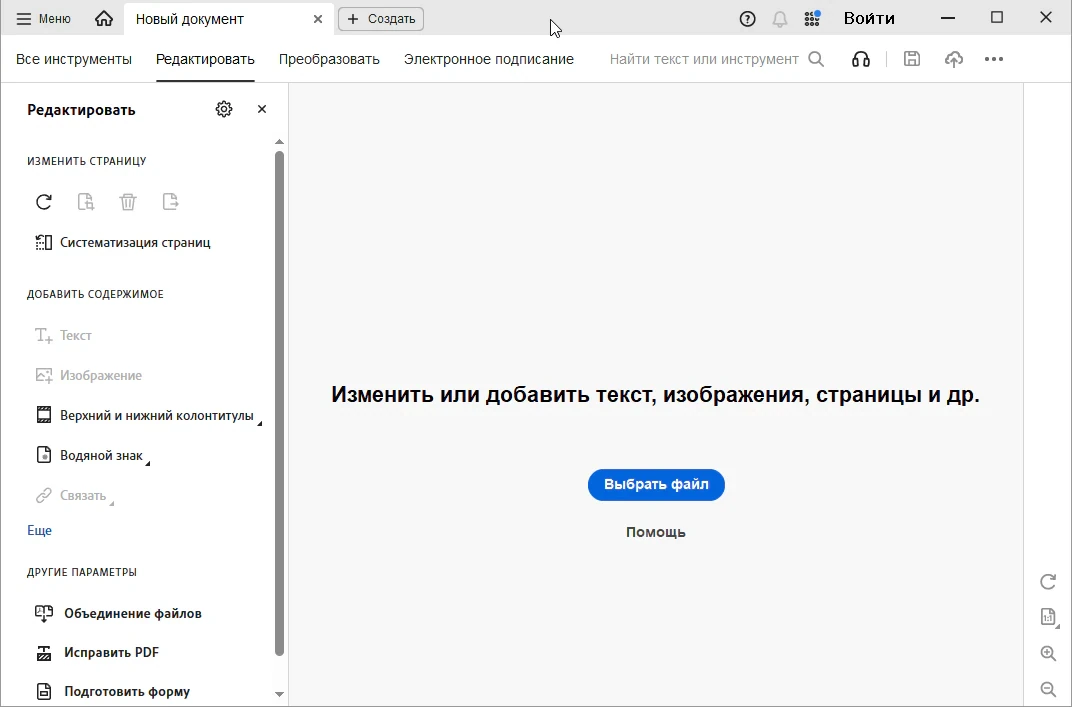Open the apps grid icon
The height and width of the screenshot is (707, 1072).
[812, 18]
